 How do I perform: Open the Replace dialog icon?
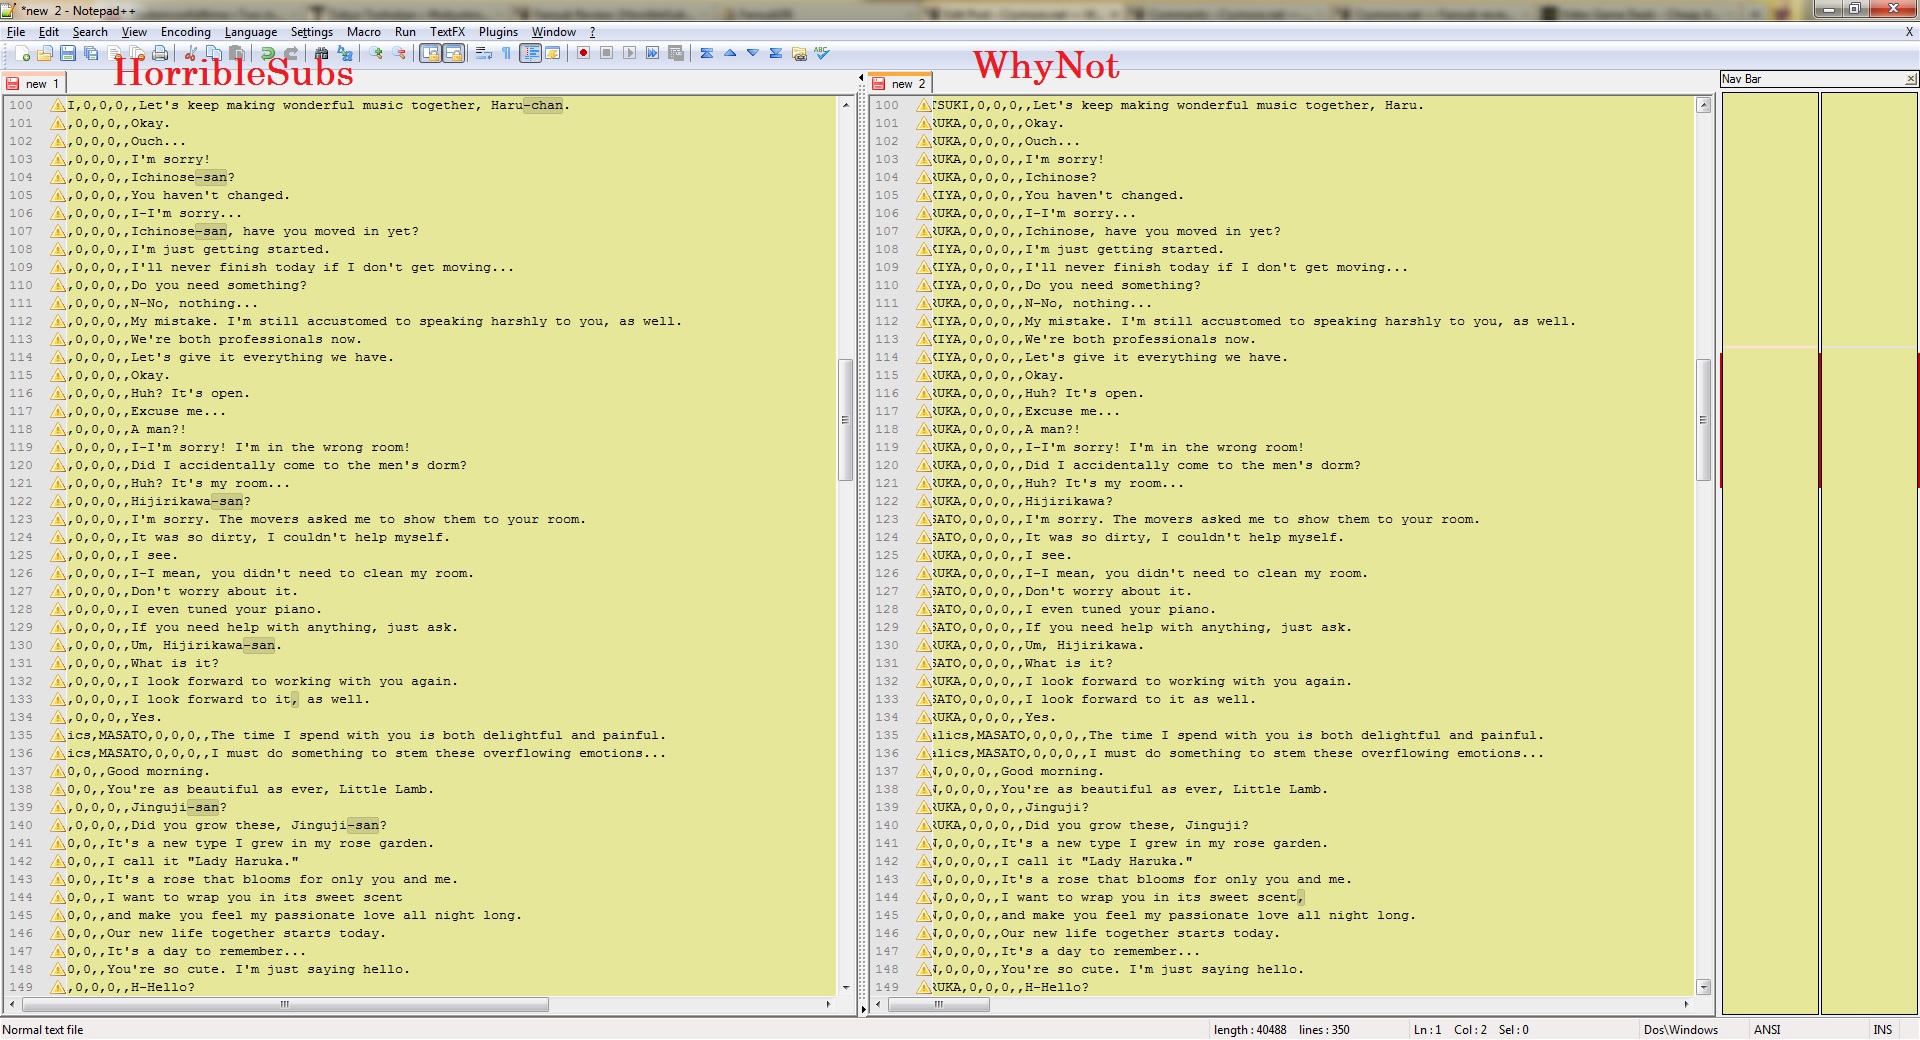click(345, 53)
